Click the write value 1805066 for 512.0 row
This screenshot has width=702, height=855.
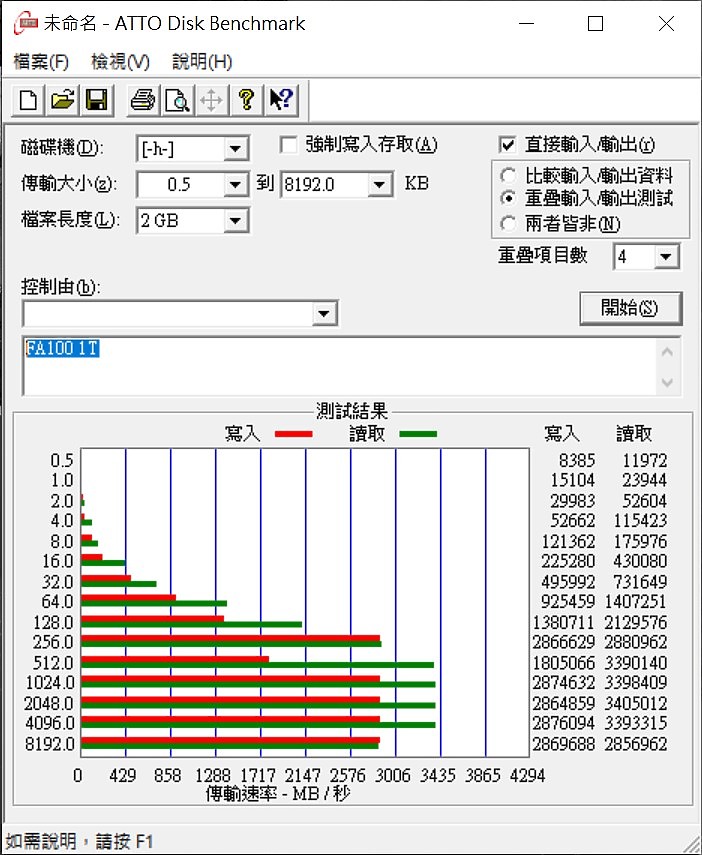tap(563, 663)
